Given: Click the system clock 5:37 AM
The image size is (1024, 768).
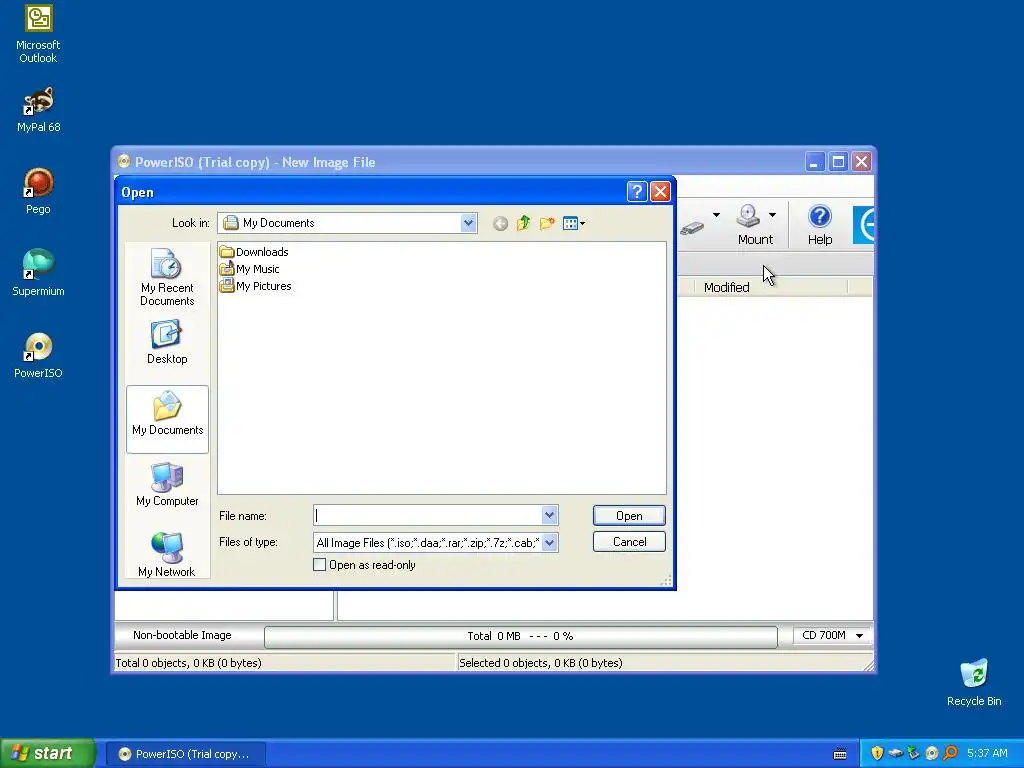Looking at the screenshot, I should tap(987, 753).
